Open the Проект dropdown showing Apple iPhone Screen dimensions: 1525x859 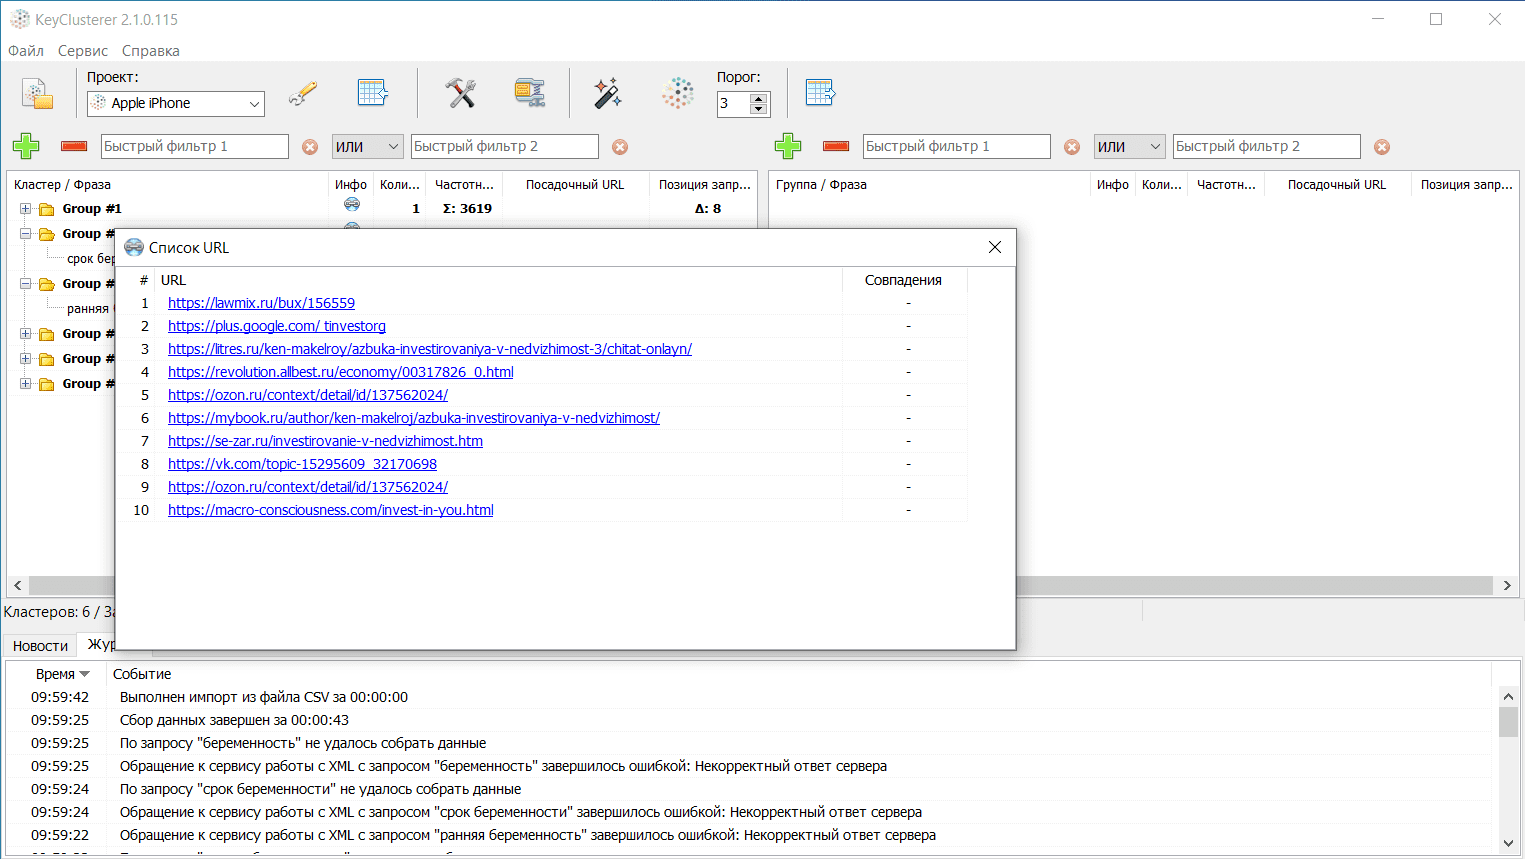tap(176, 103)
